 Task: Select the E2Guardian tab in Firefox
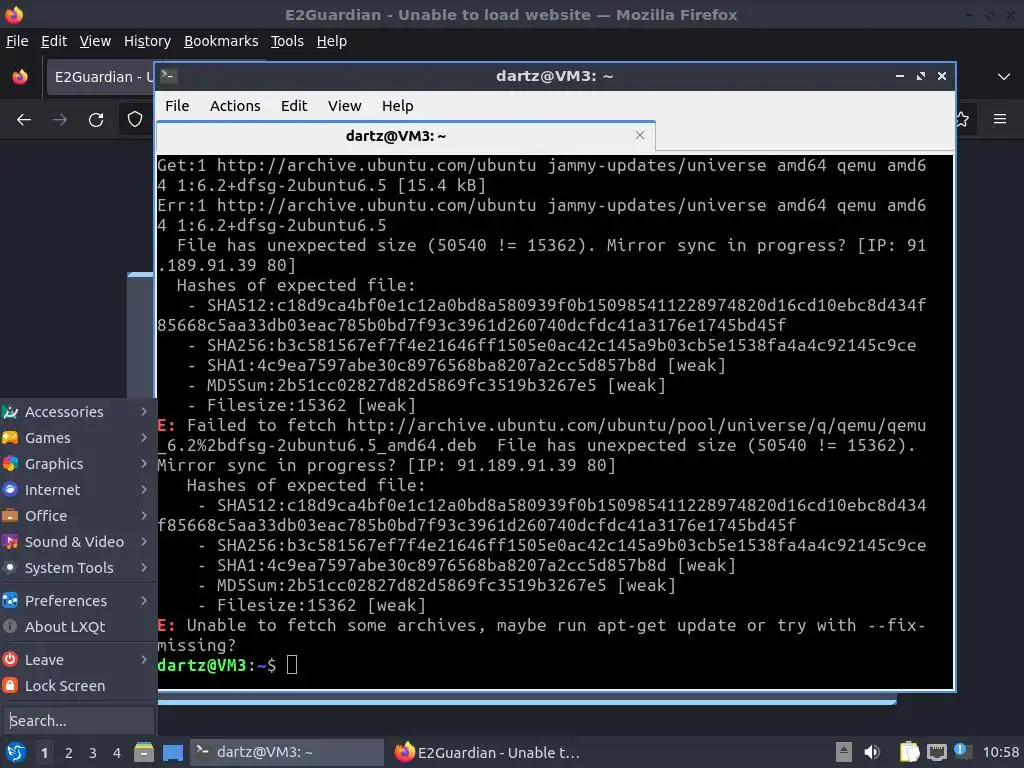[101, 77]
